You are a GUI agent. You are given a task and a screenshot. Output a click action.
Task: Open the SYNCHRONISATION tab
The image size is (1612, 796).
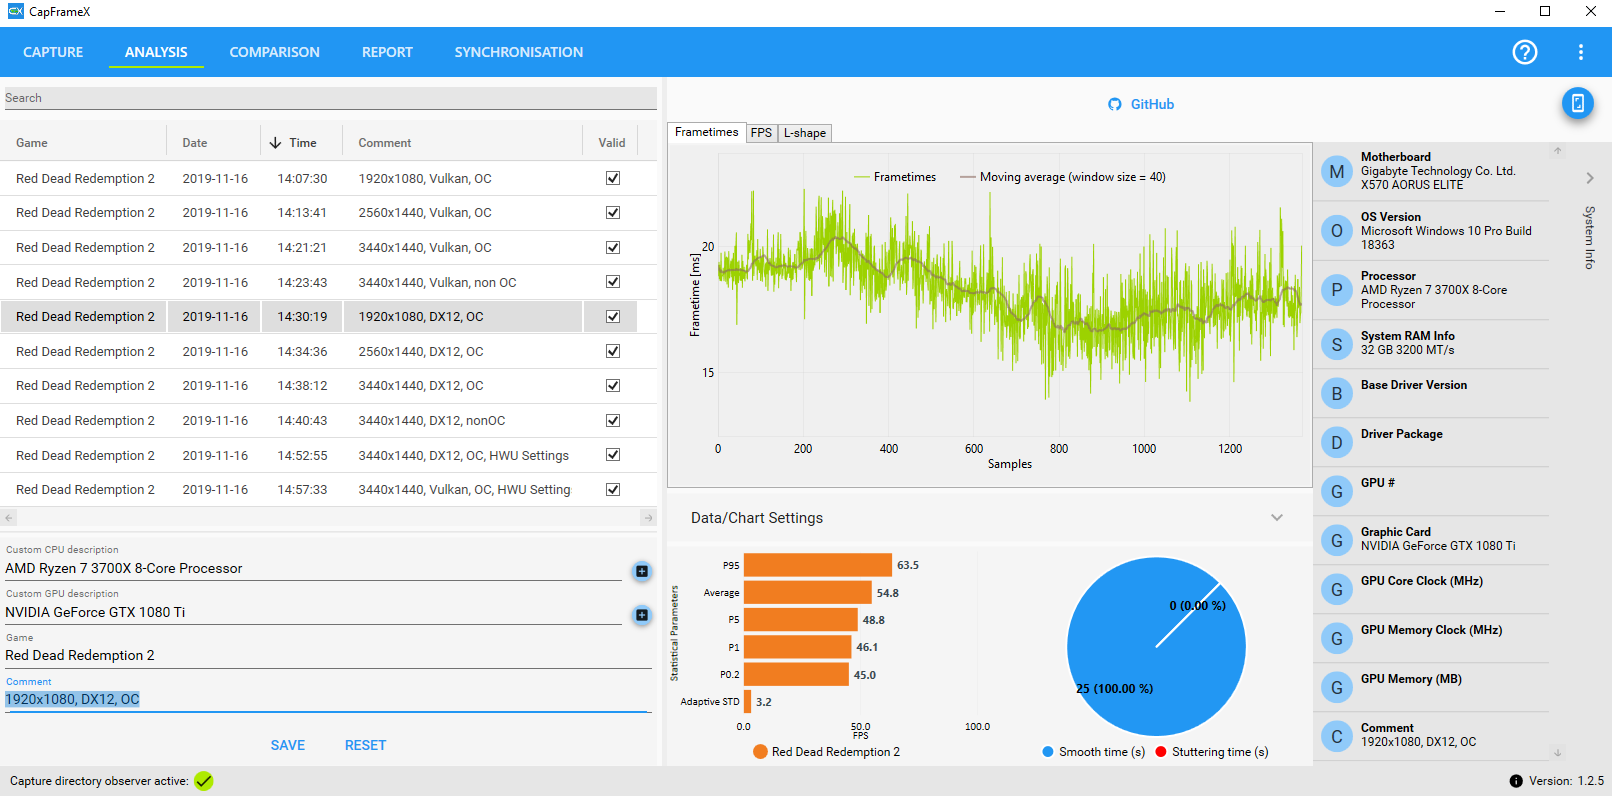(519, 52)
